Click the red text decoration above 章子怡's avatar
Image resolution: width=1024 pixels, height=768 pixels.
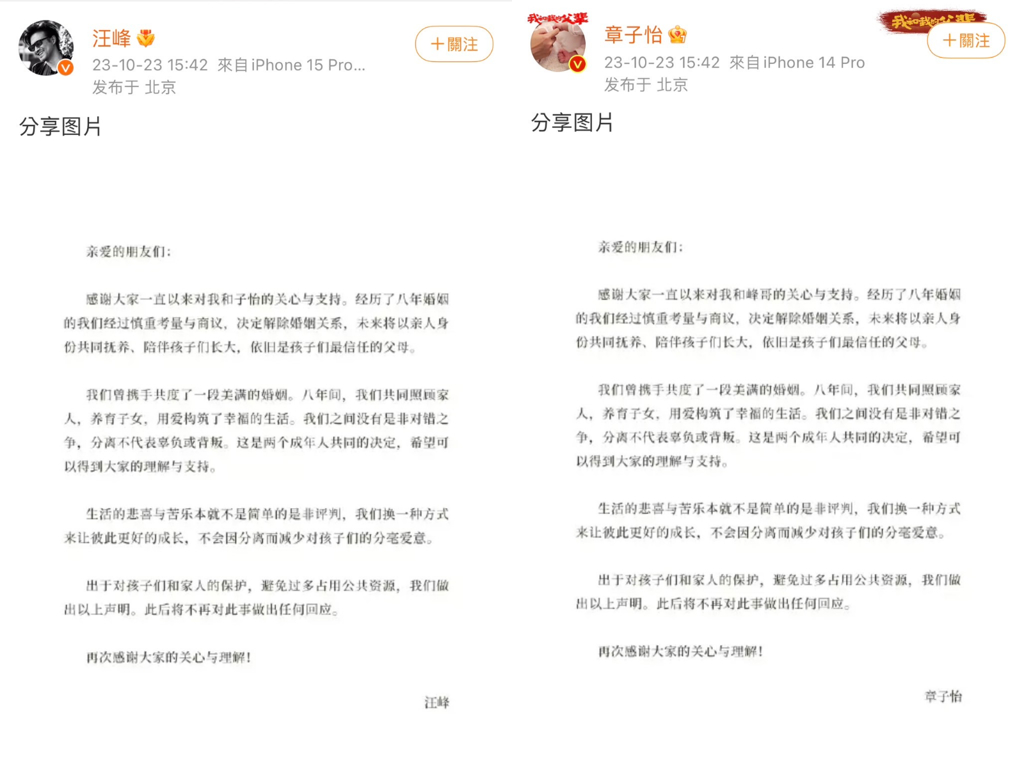557,20
